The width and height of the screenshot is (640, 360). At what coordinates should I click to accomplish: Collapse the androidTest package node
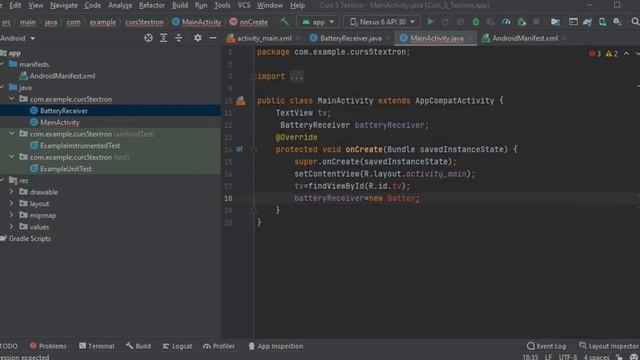click(x=11, y=133)
